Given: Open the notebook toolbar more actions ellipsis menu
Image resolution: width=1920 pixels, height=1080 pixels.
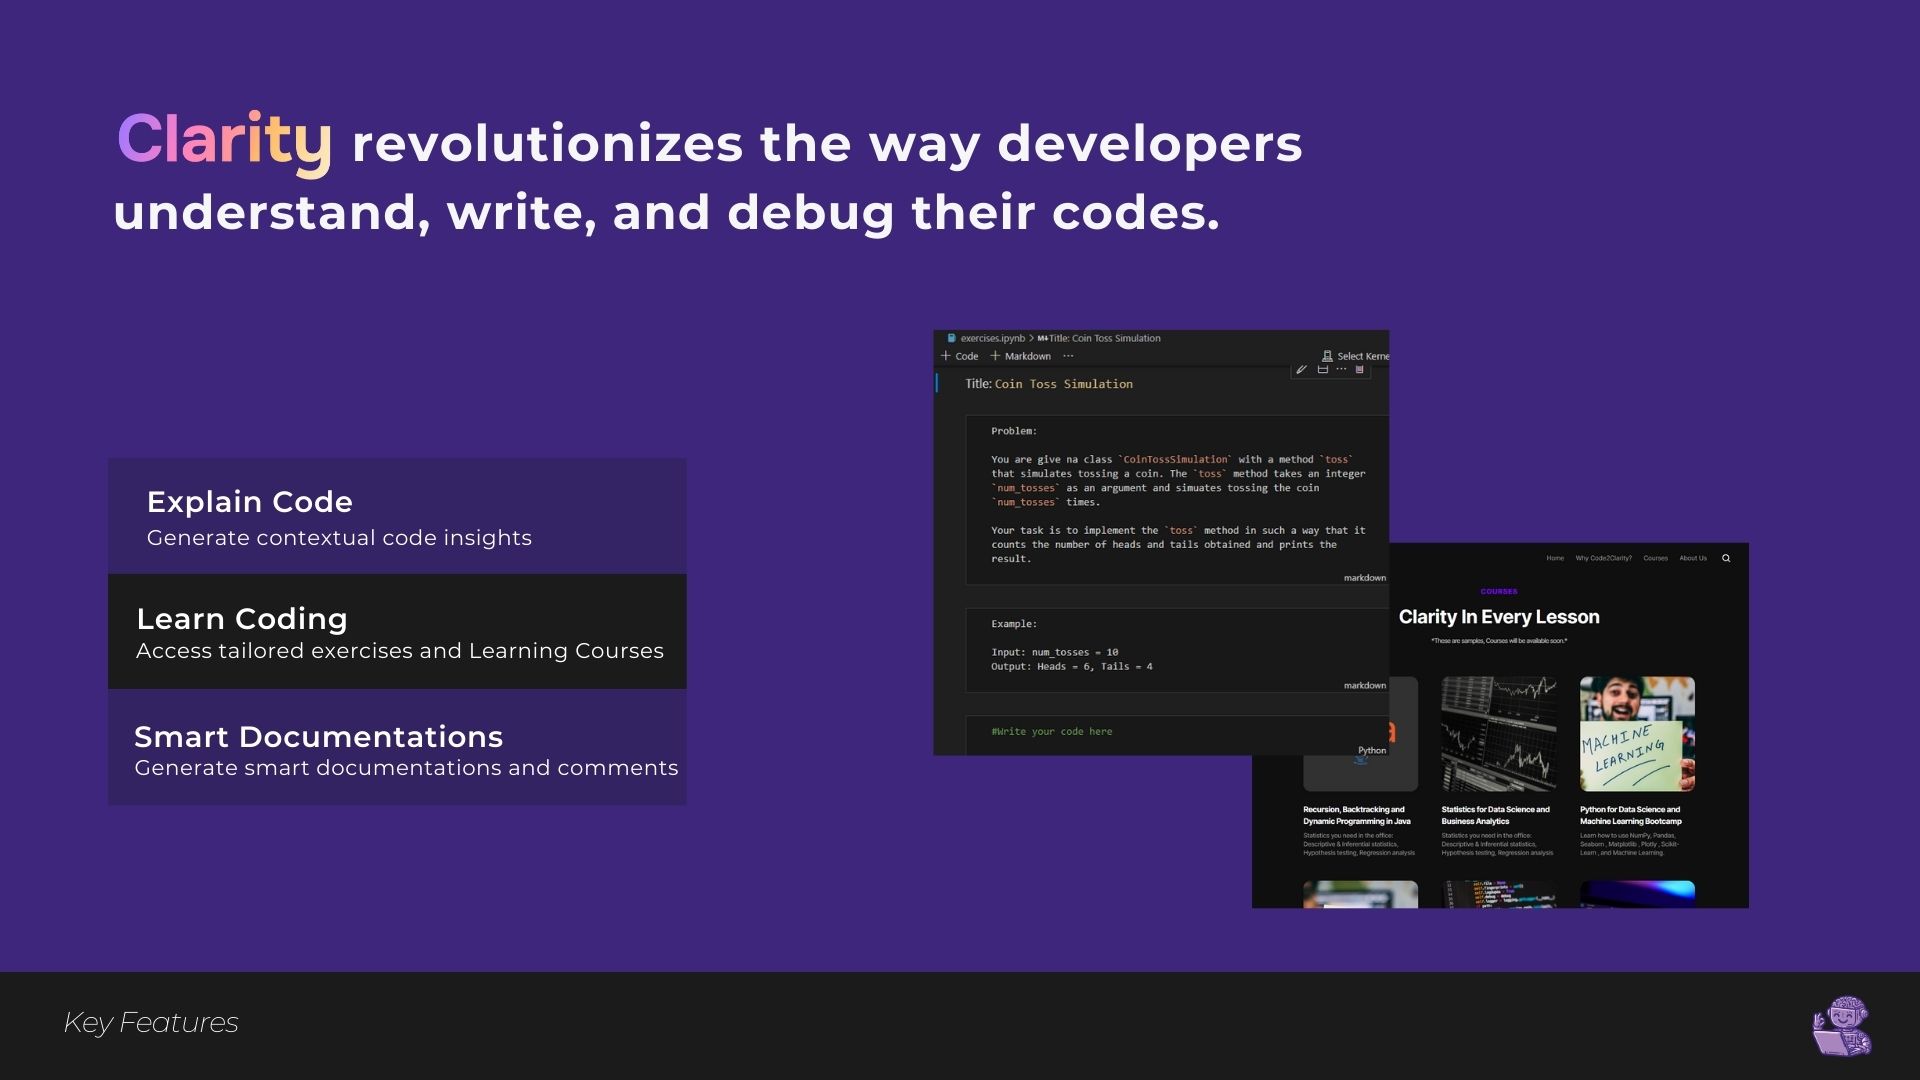Looking at the screenshot, I should 1068,356.
